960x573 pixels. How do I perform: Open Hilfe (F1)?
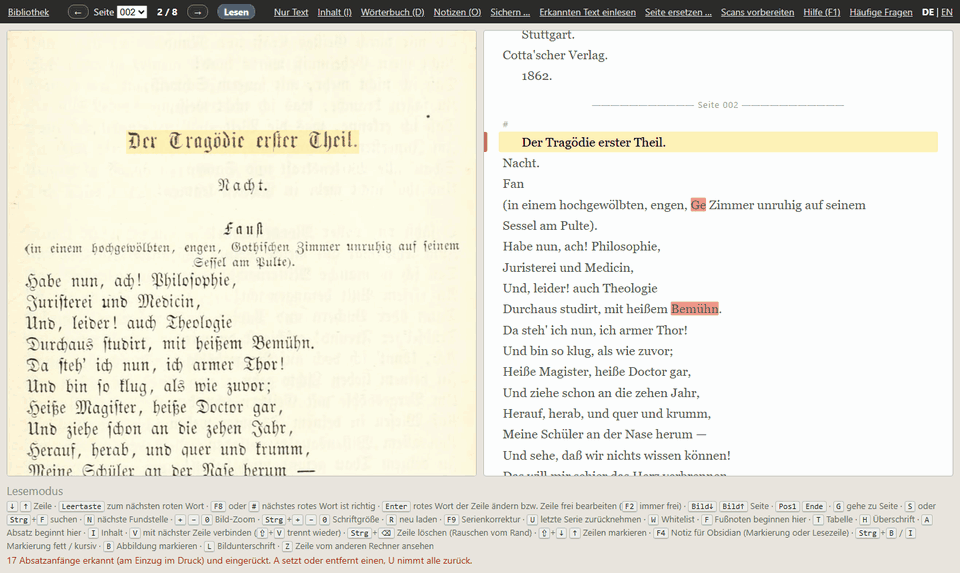[822, 12]
